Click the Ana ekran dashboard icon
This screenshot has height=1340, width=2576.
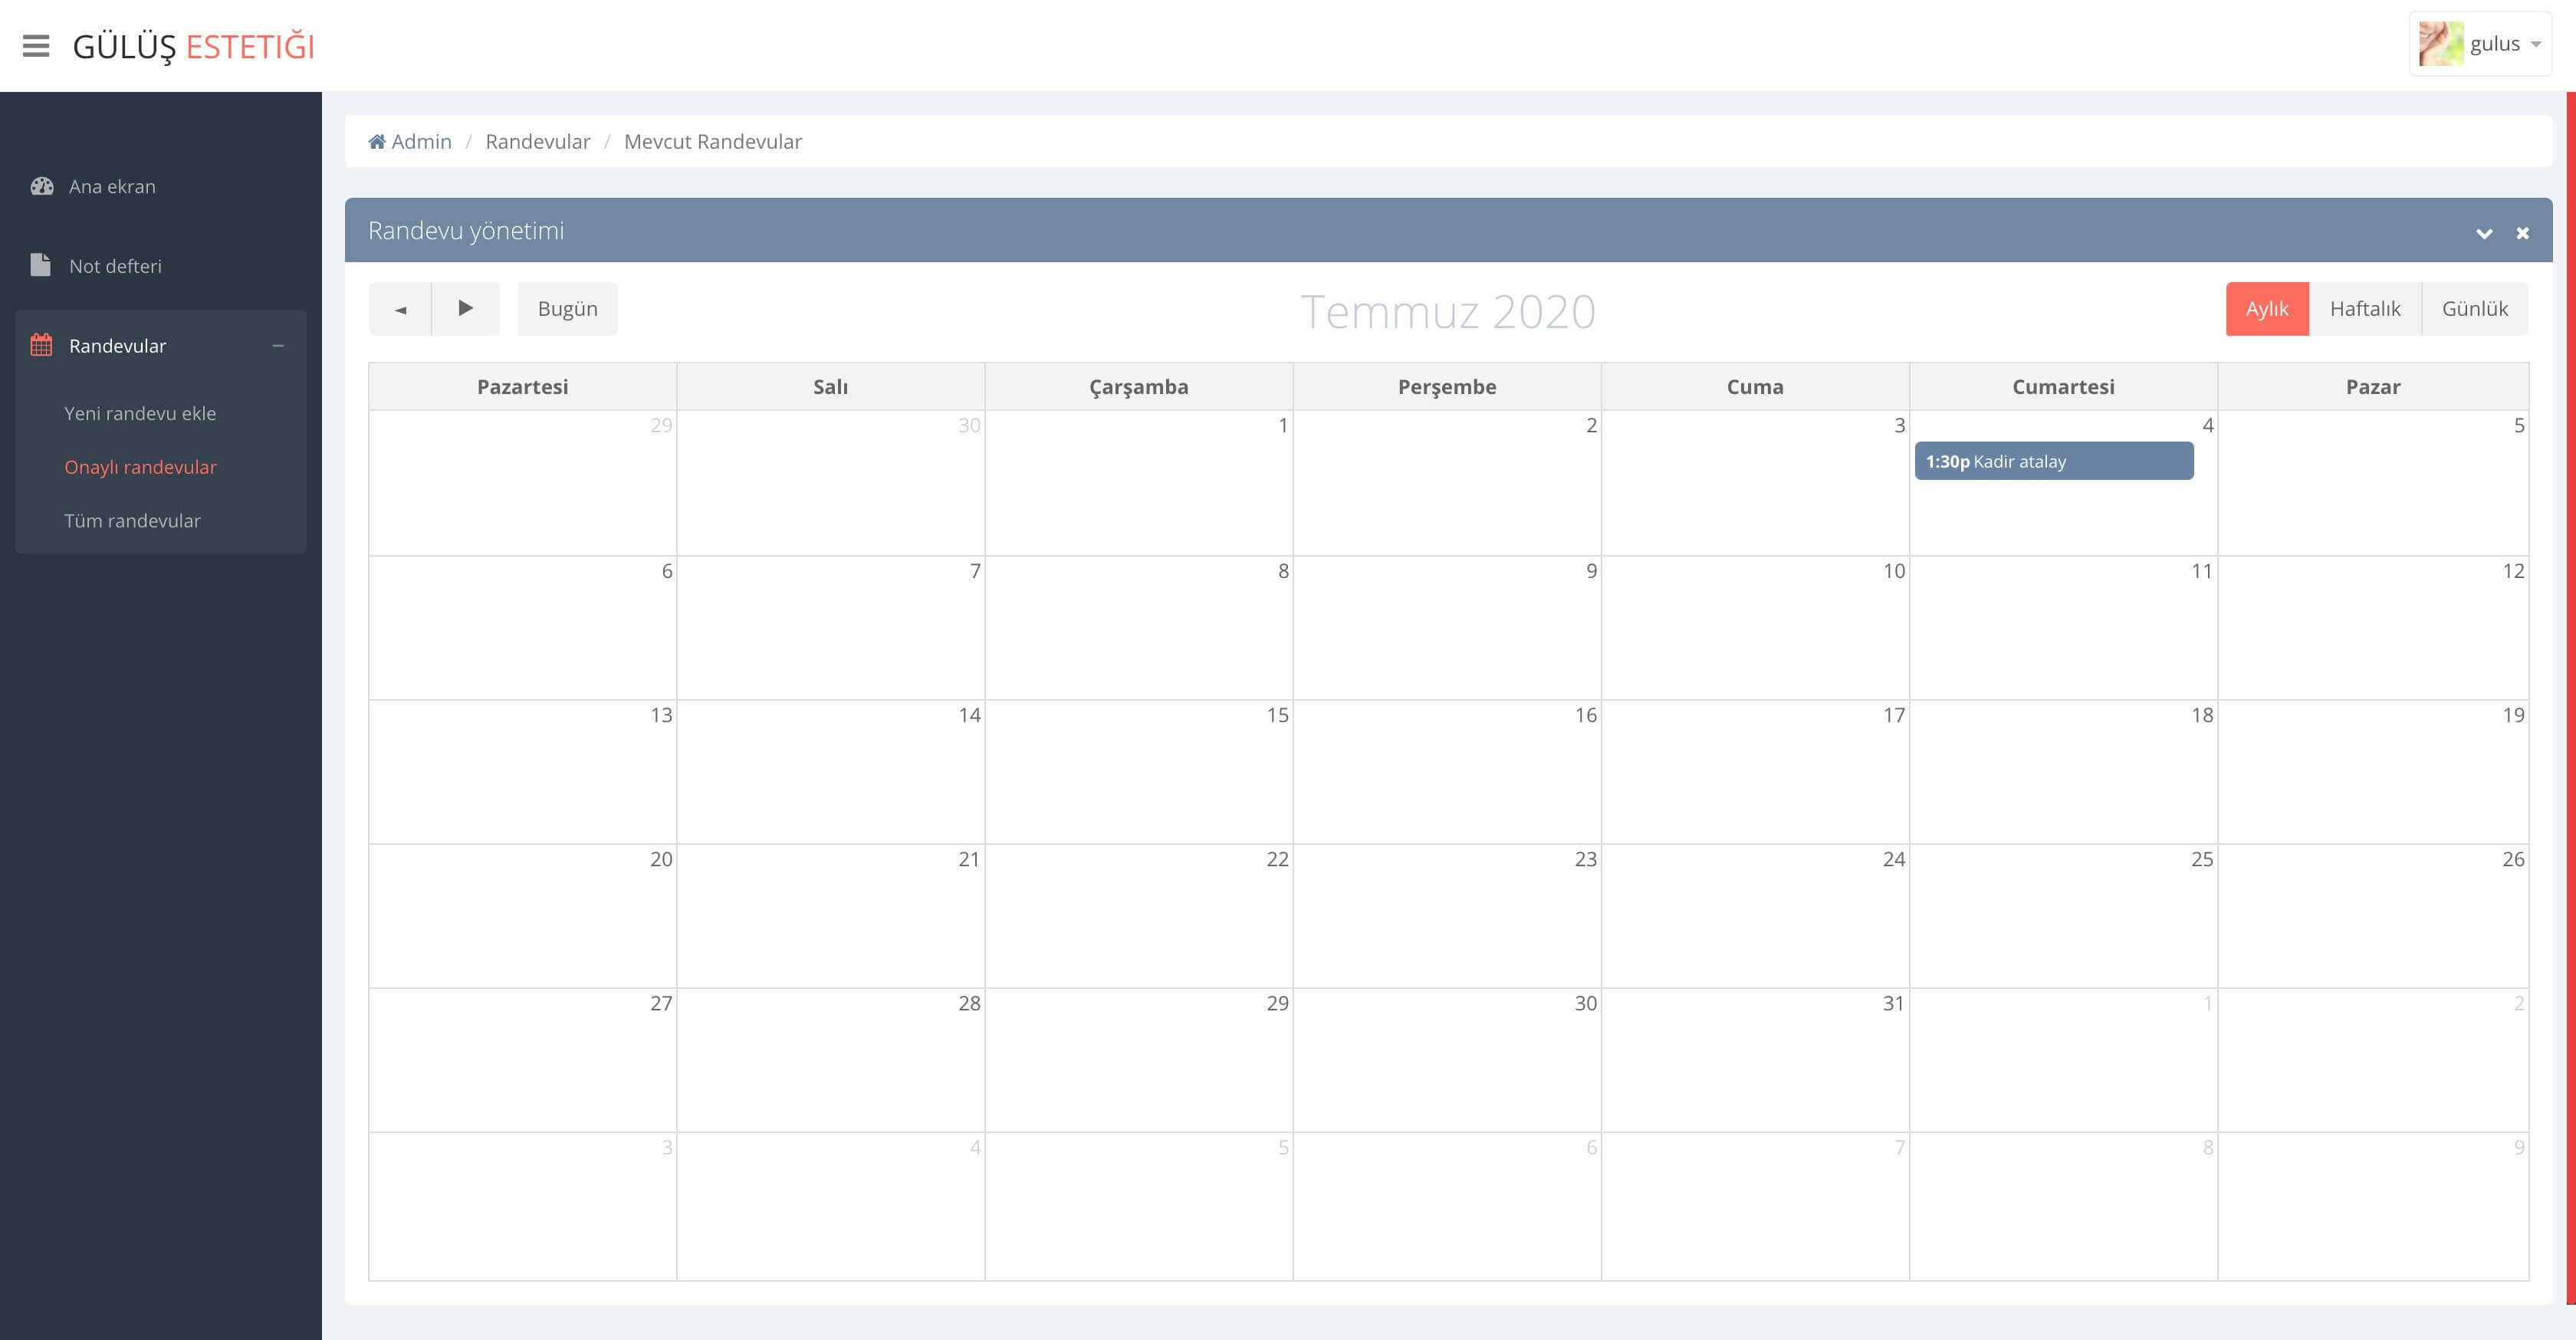[x=42, y=186]
